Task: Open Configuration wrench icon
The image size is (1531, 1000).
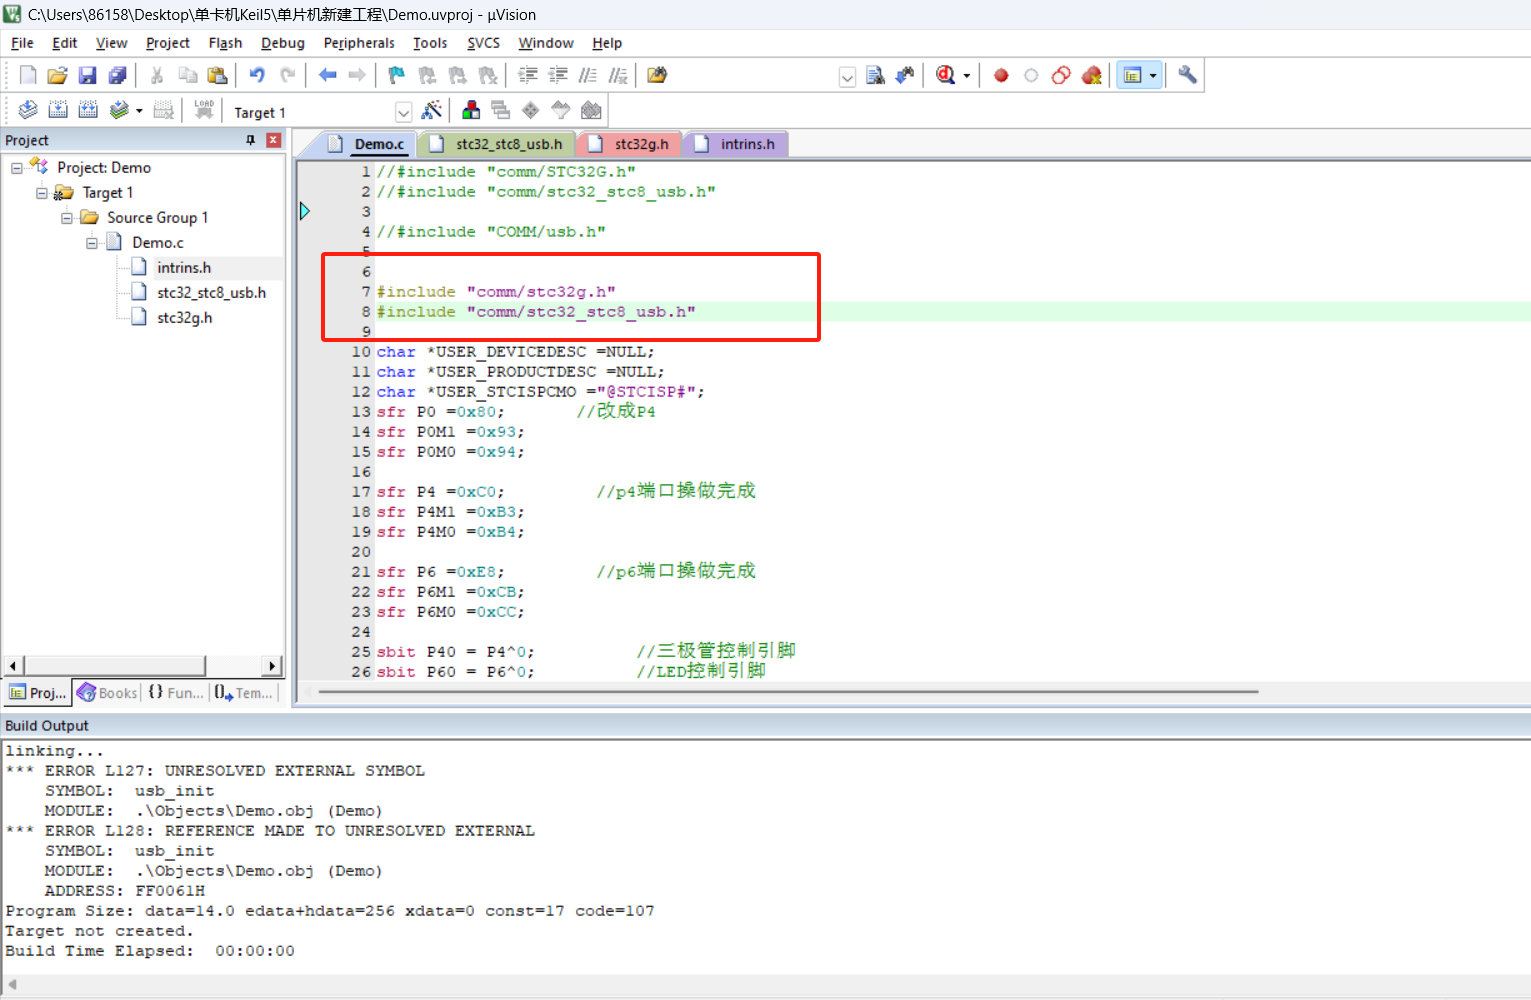Action: point(1187,75)
